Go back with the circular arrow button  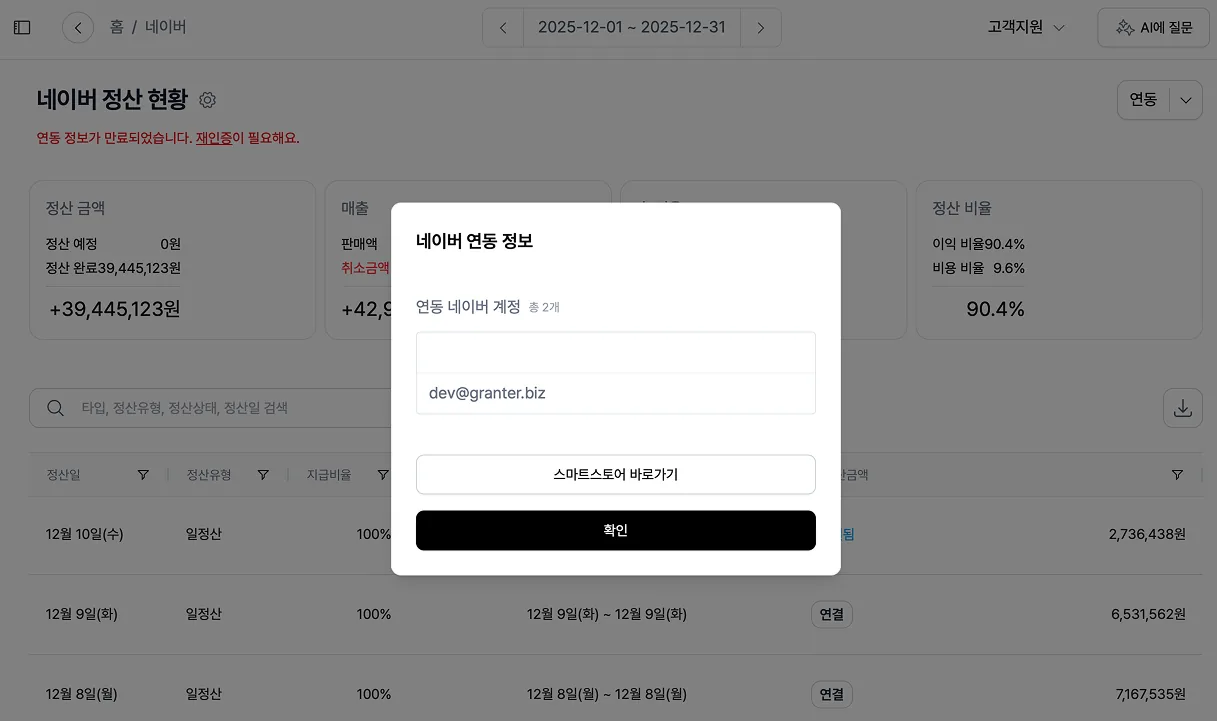click(x=78, y=28)
